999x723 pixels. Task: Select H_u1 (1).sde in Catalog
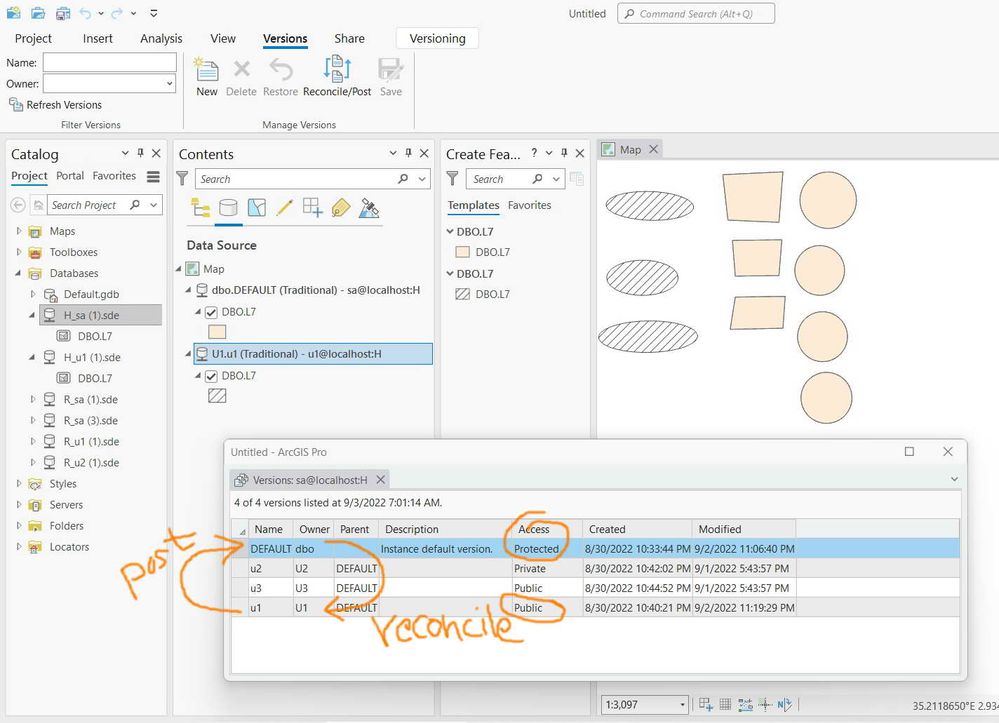[92, 357]
